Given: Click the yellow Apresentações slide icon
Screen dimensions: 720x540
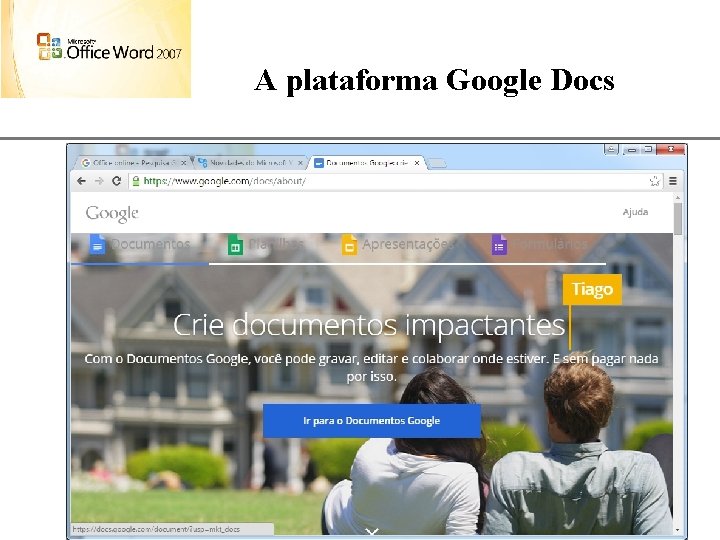Looking at the screenshot, I should click(349, 244).
